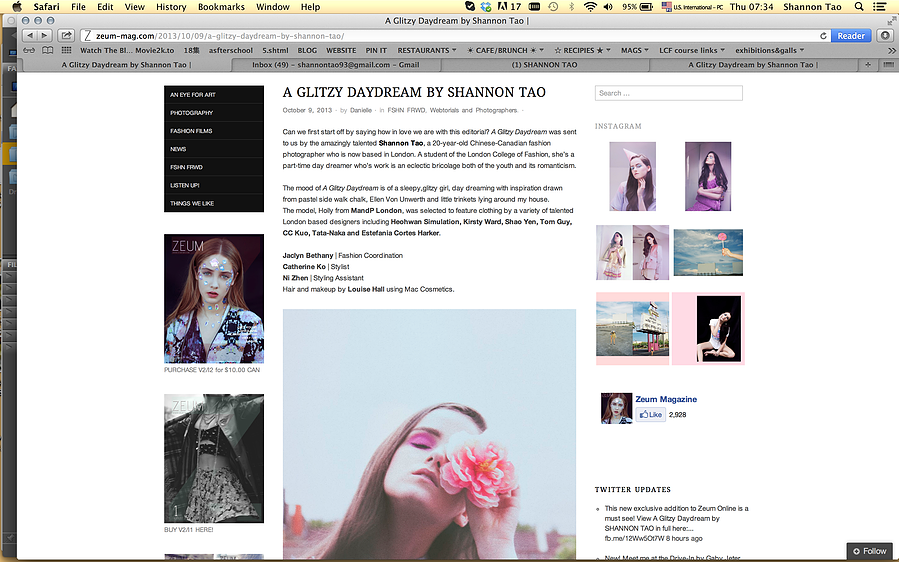This screenshot has width=899, height=562.
Task: Open NEWS sidebar link
Action: 214,149
